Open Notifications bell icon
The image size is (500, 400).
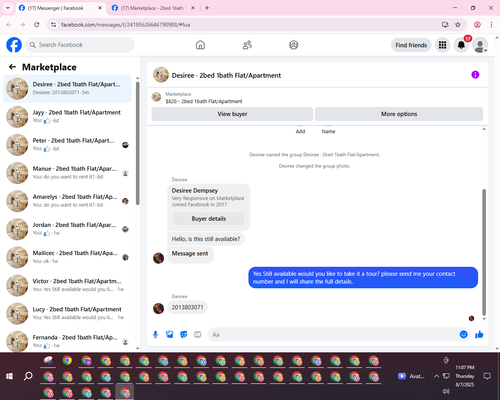click(461, 45)
